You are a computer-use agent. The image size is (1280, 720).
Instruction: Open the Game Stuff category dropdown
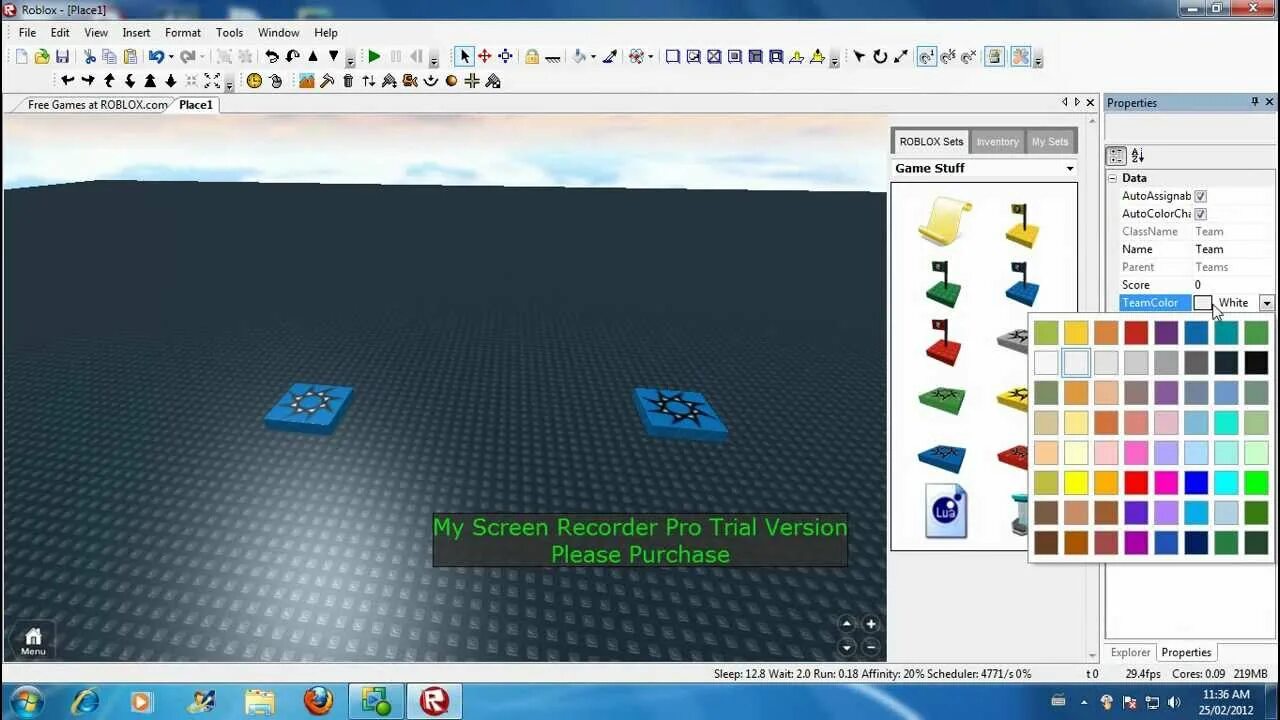click(x=1070, y=168)
